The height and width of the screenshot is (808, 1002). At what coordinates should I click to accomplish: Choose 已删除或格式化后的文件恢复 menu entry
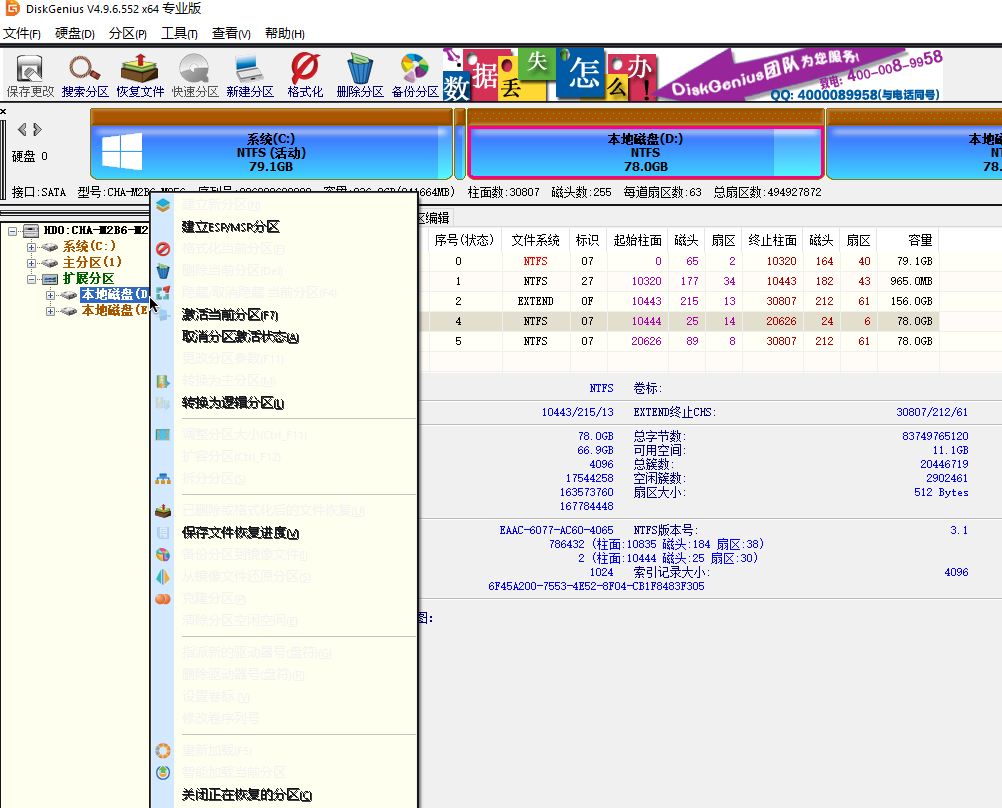pos(273,511)
